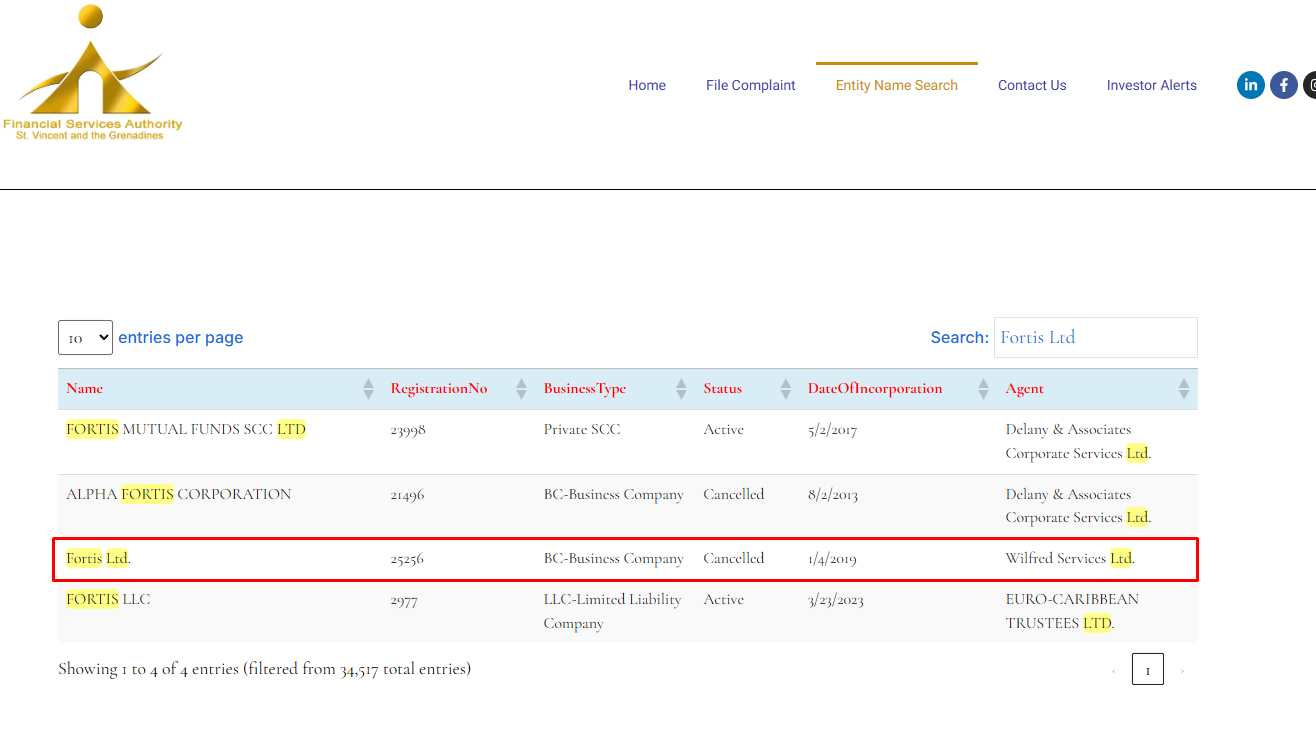Open the Contact Us page
This screenshot has width=1316, height=747.
point(1032,85)
